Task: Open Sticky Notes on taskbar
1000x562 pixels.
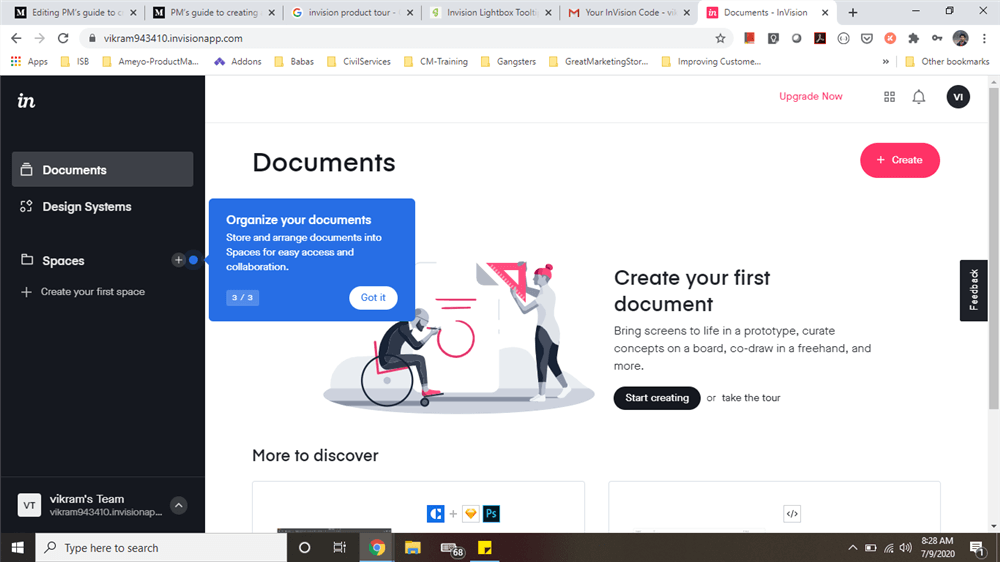Action: click(x=485, y=547)
